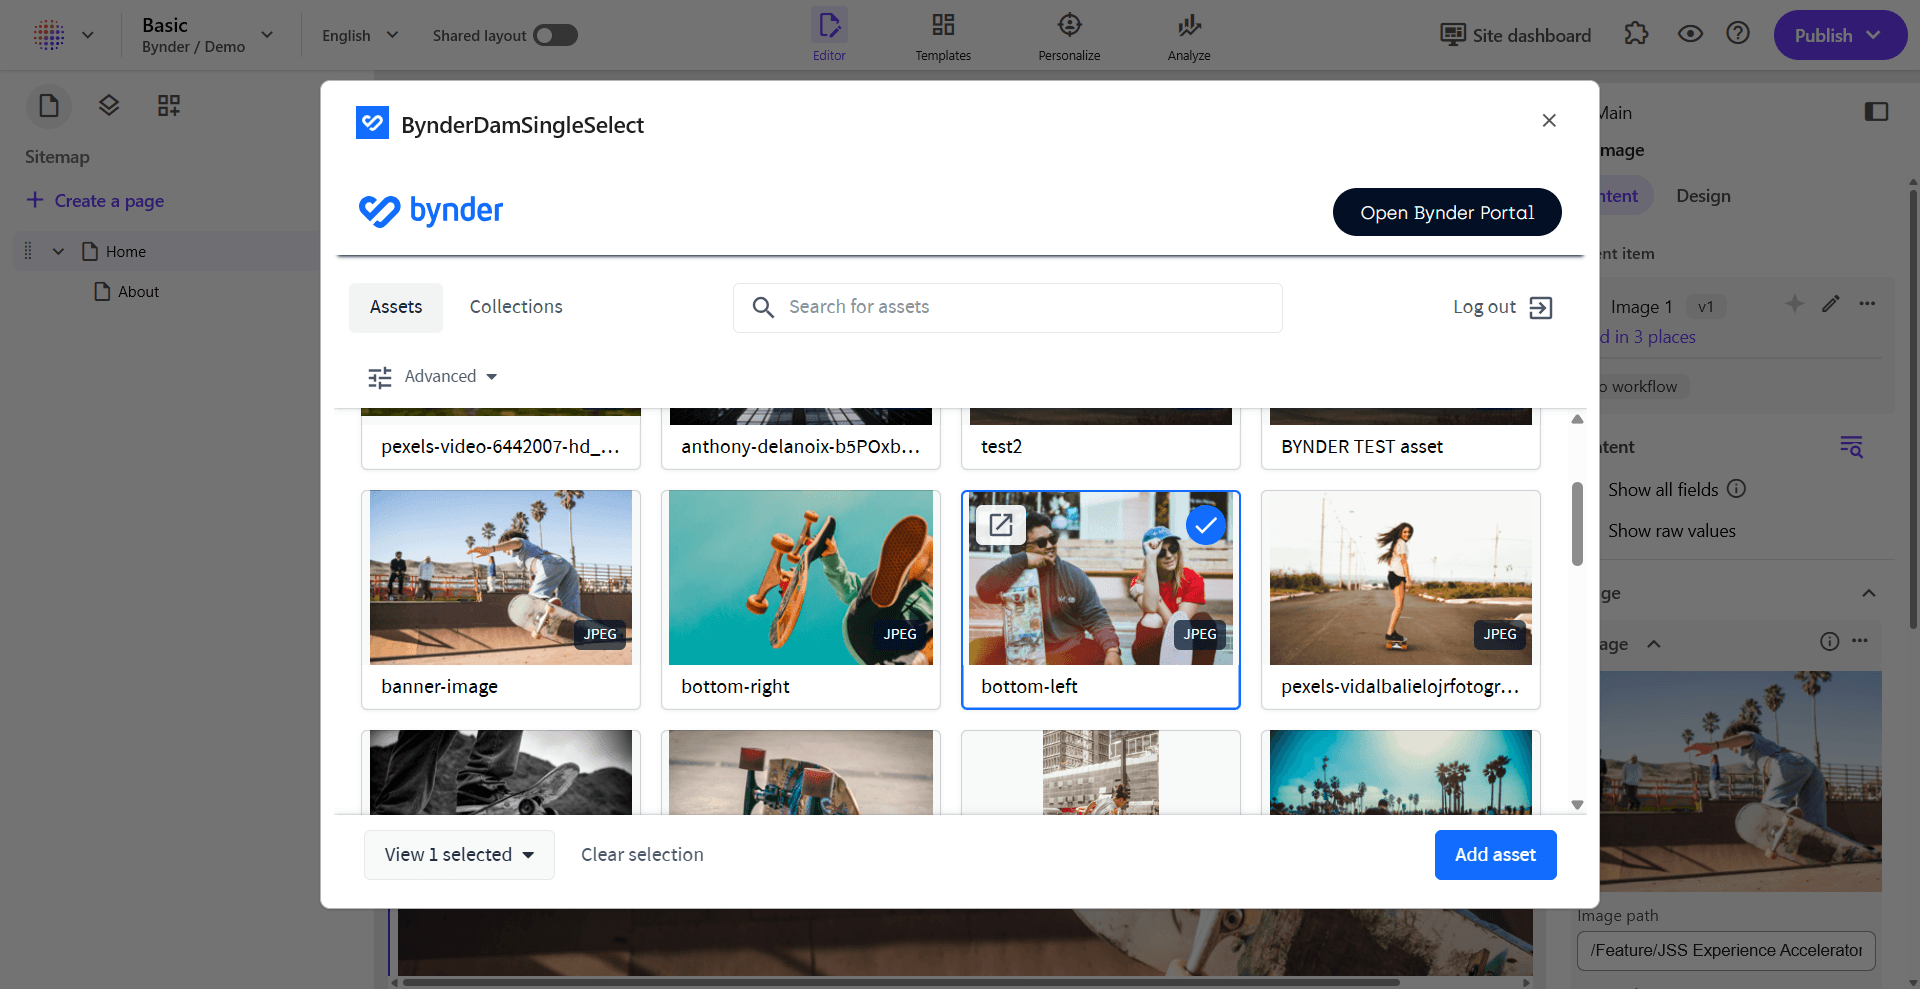Switch to the Collections tab
The image size is (1920, 989).
[x=516, y=307]
